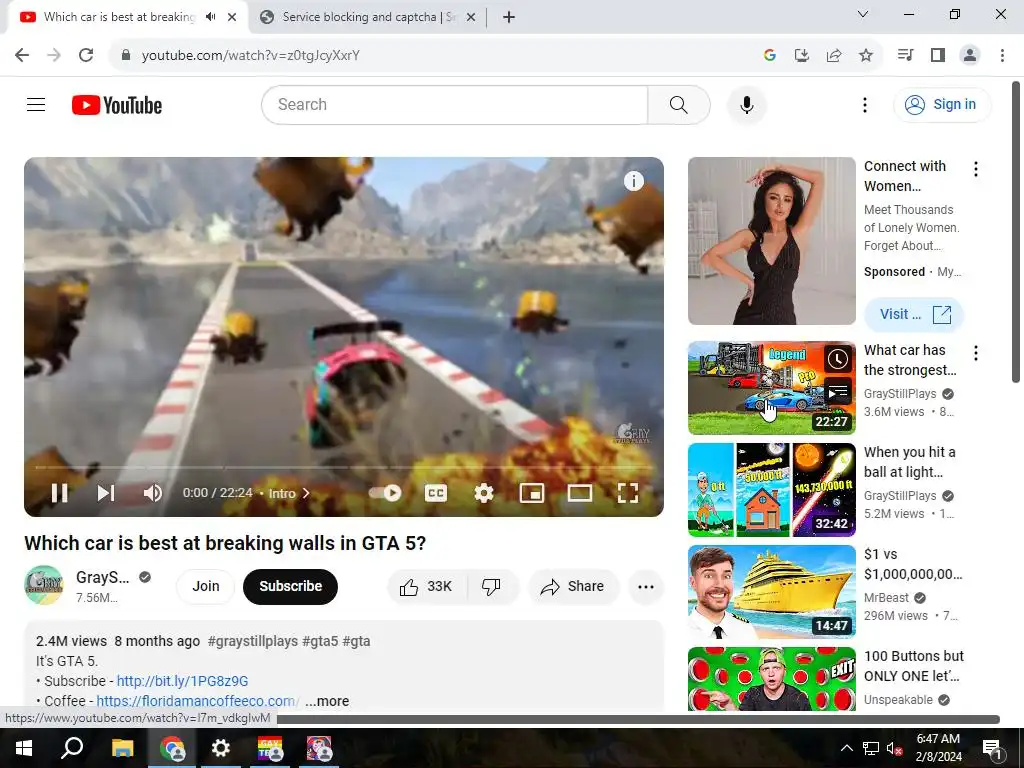Switch to theater mode
1024x768 pixels.
click(x=579, y=493)
